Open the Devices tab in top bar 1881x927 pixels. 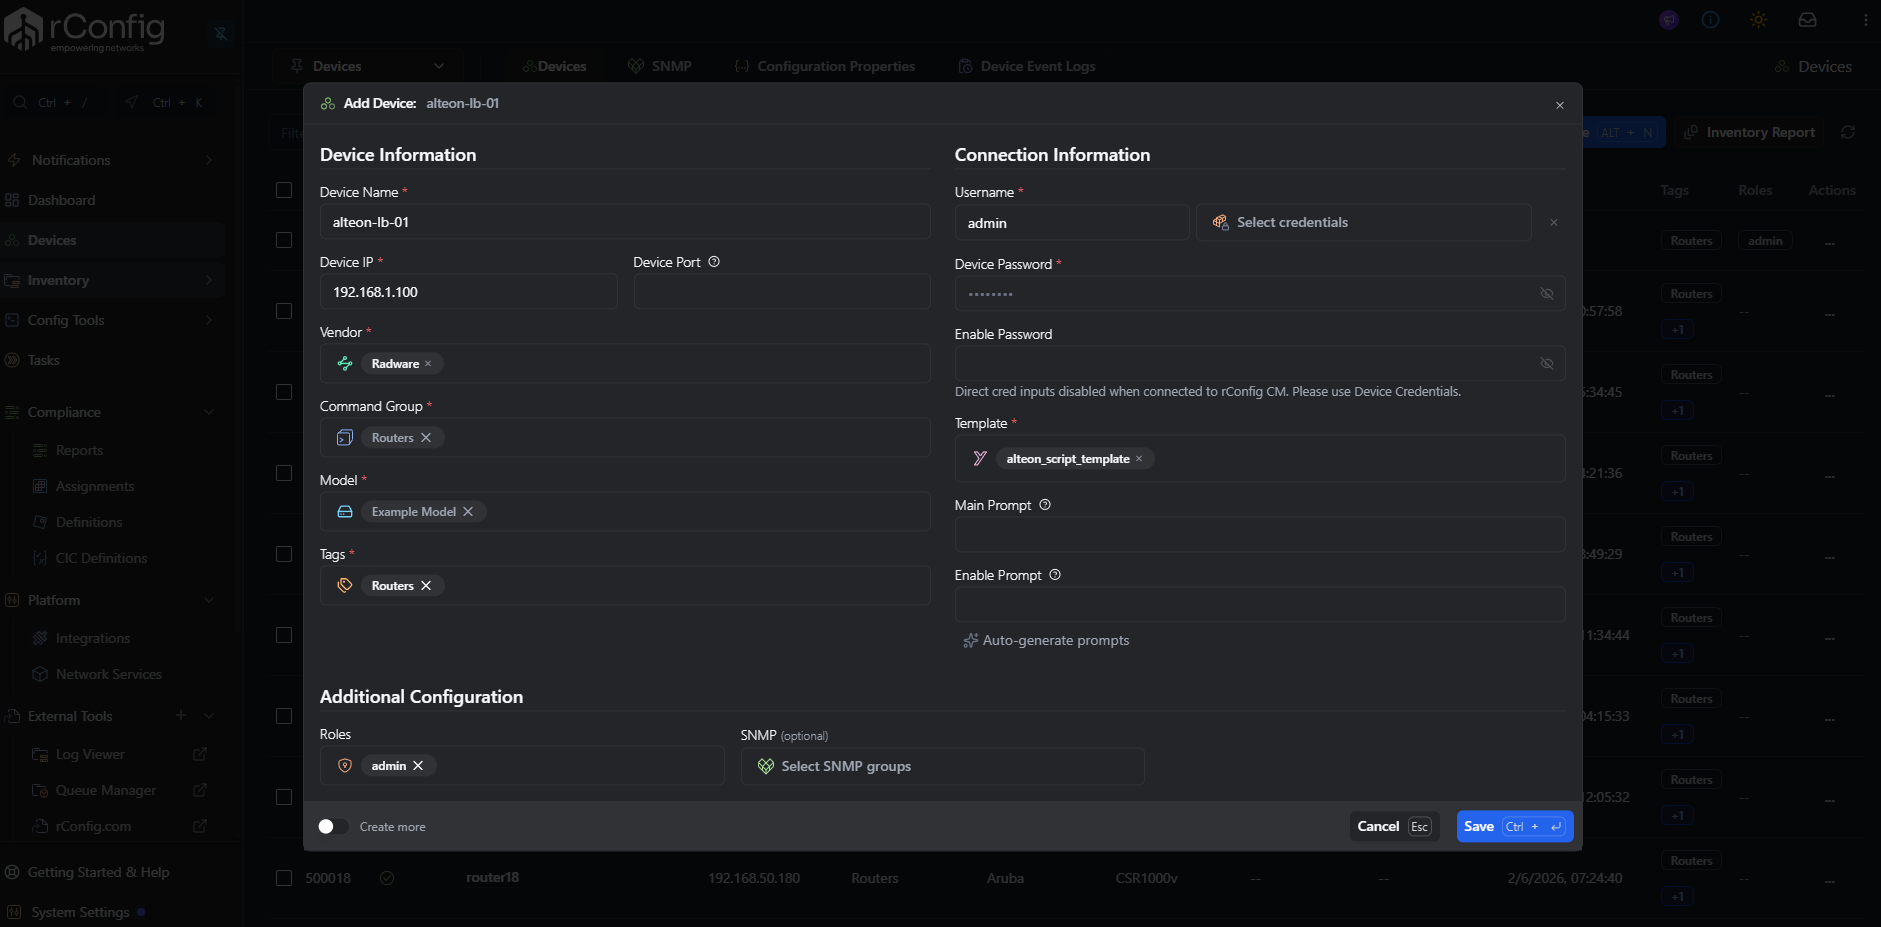coord(554,66)
